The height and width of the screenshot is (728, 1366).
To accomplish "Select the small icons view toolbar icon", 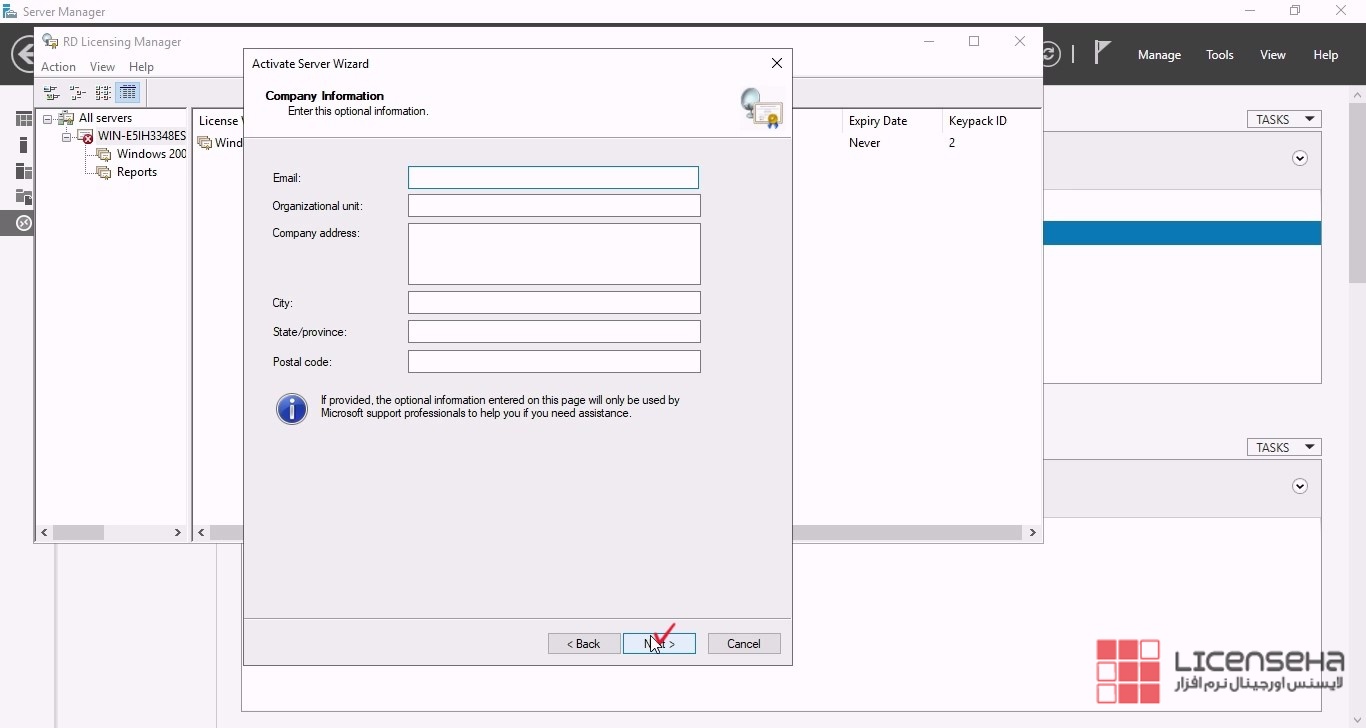I will [77, 93].
